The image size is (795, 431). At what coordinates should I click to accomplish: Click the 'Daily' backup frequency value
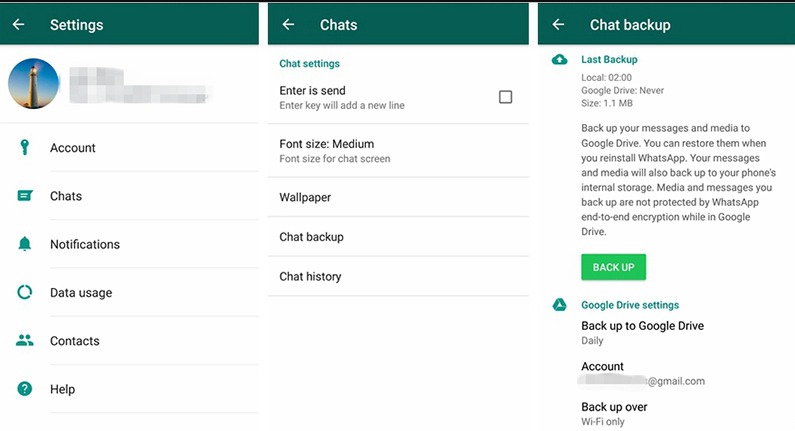pyautogui.click(x=592, y=340)
